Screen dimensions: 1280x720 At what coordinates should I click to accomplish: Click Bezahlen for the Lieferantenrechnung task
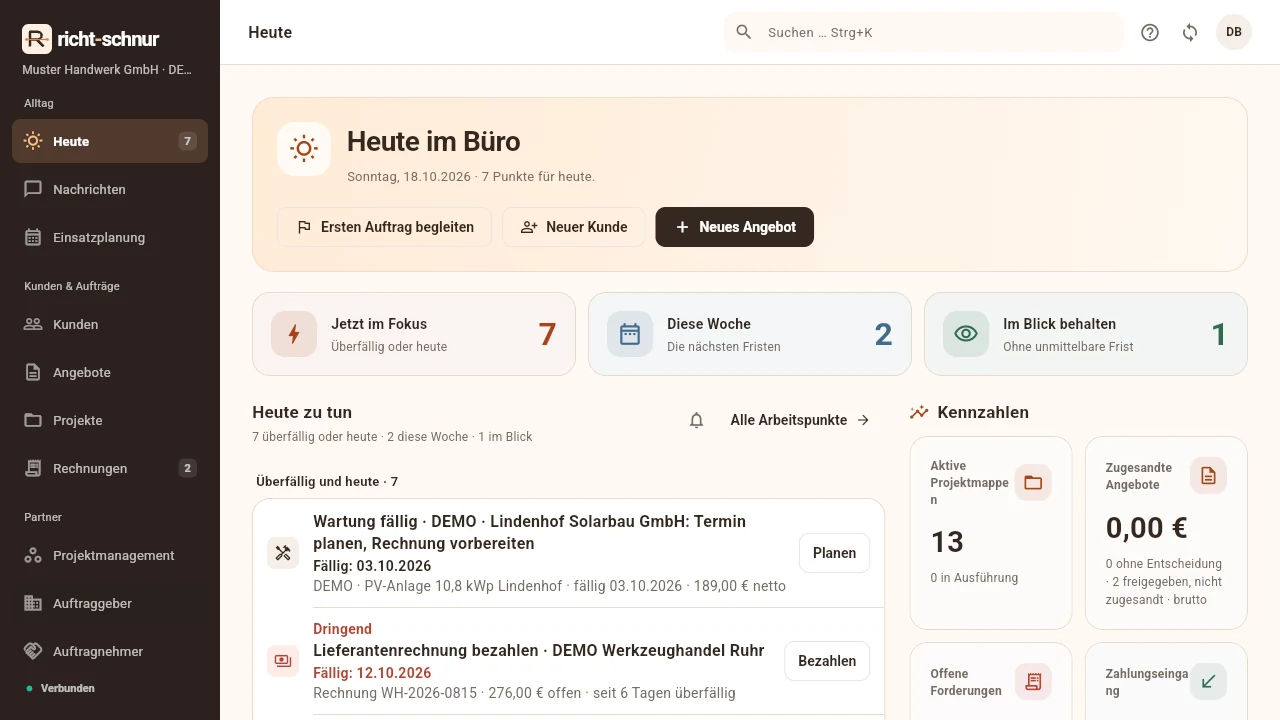pyautogui.click(x=827, y=661)
